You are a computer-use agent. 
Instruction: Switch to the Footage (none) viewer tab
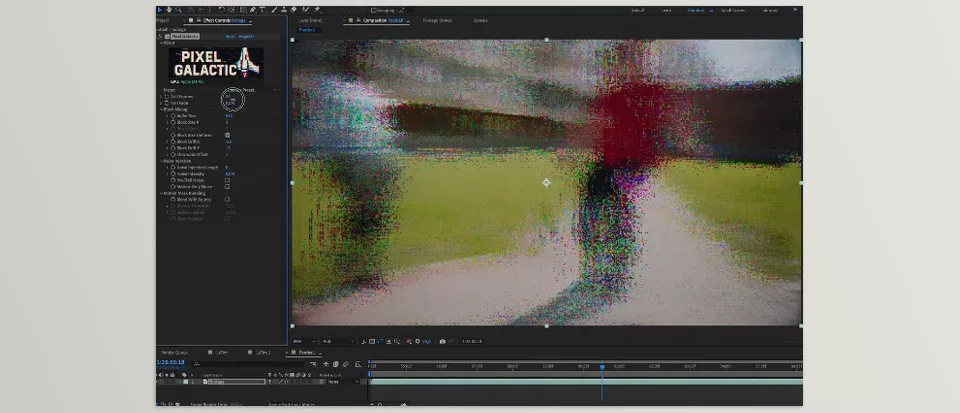pyautogui.click(x=437, y=20)
